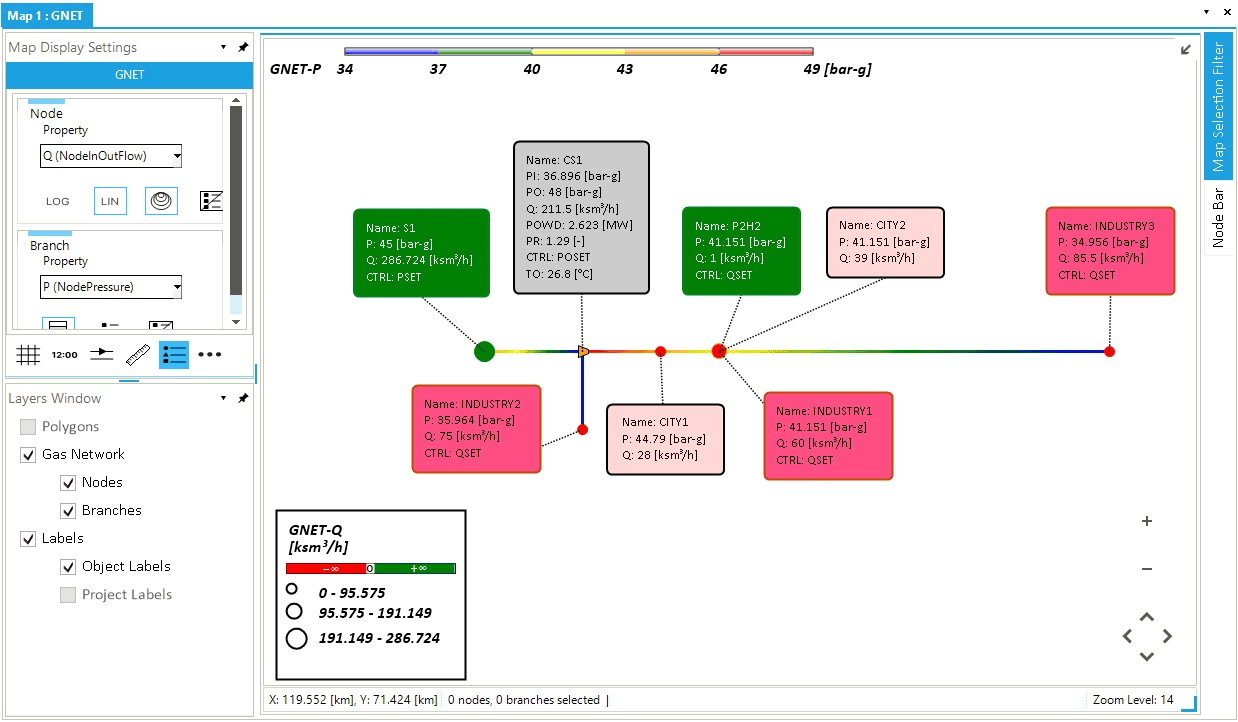Screen dimensions: 1238x722
Task: Open the three-dots more options
Action: [210, 354]
